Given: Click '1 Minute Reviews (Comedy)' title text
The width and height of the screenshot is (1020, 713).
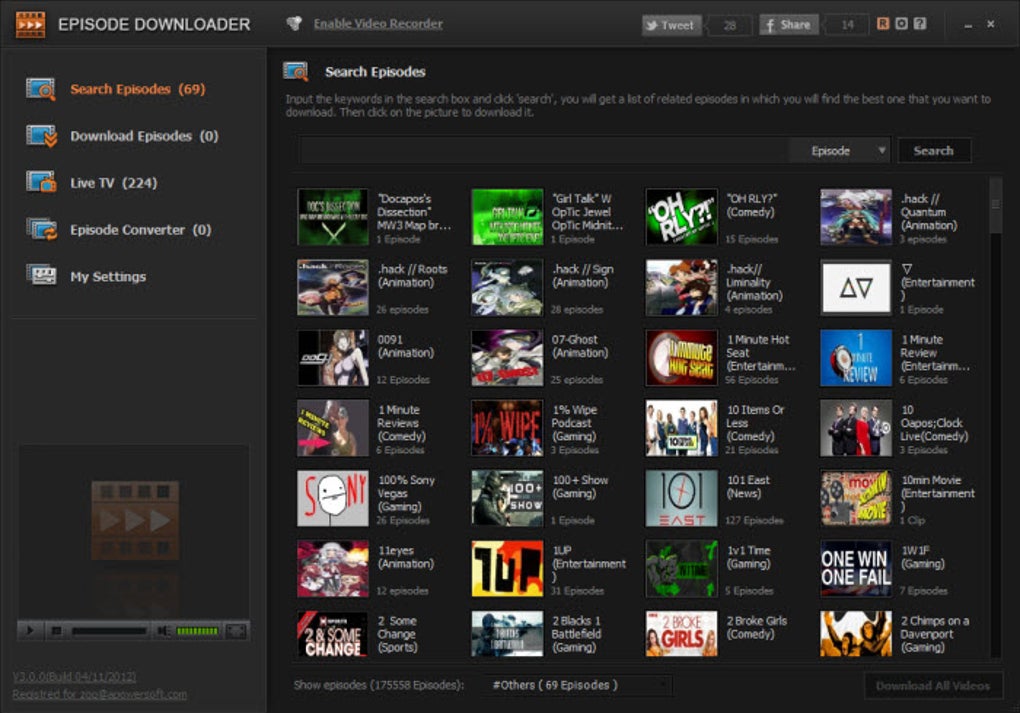Looking at the screenshot, I should pos(401,423).
